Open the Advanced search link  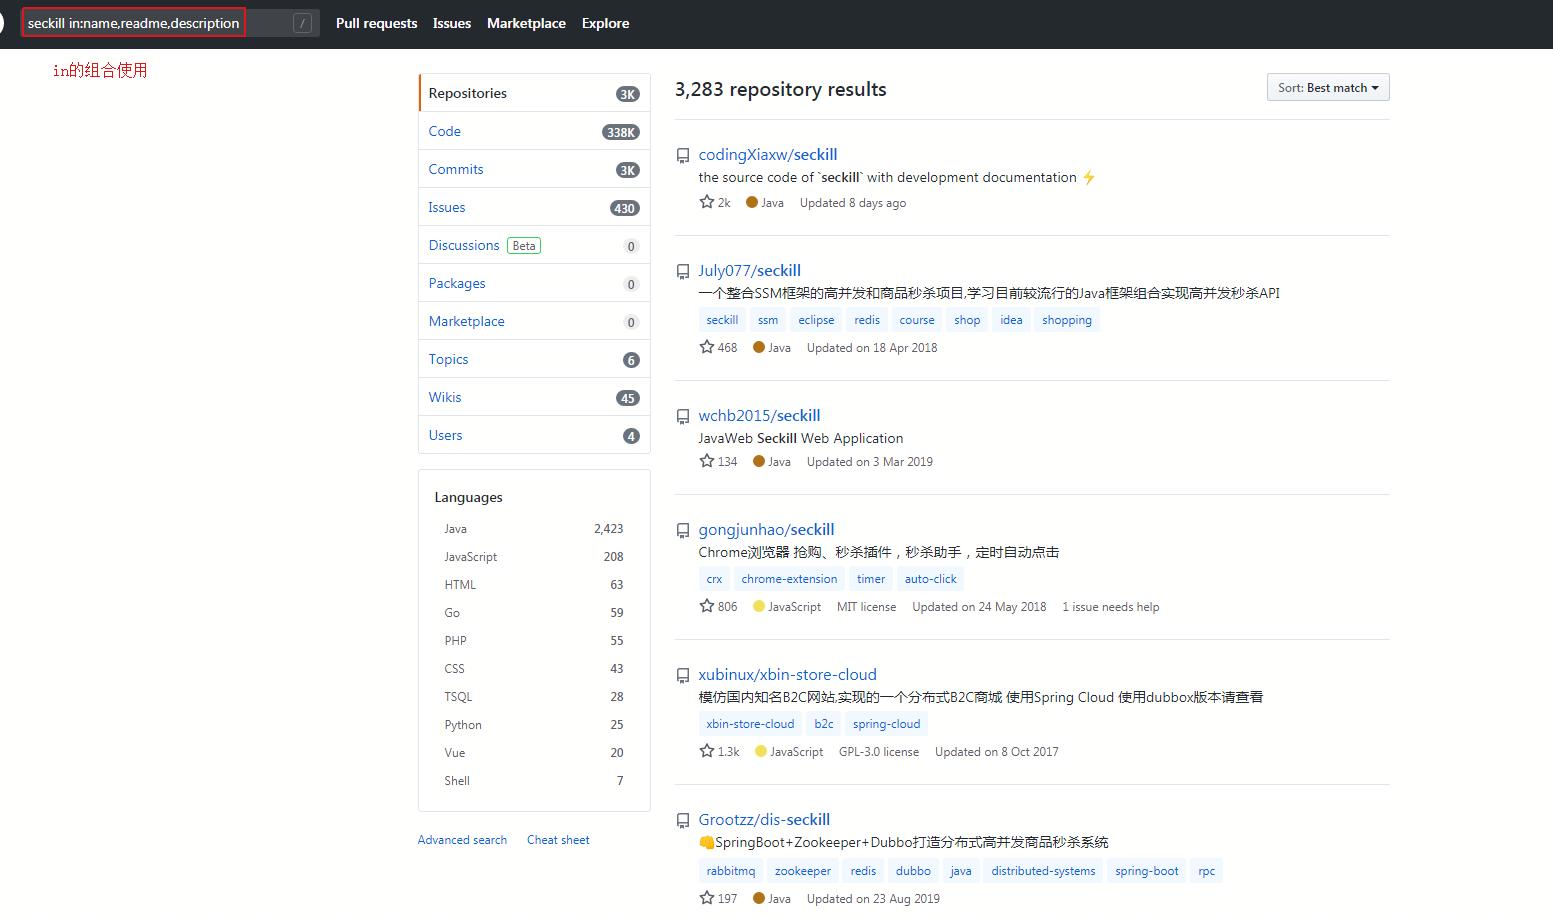462,840
